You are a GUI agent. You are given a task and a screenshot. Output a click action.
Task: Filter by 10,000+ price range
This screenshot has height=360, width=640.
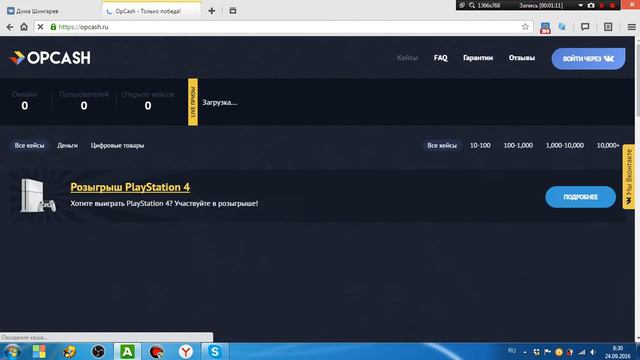608,145
